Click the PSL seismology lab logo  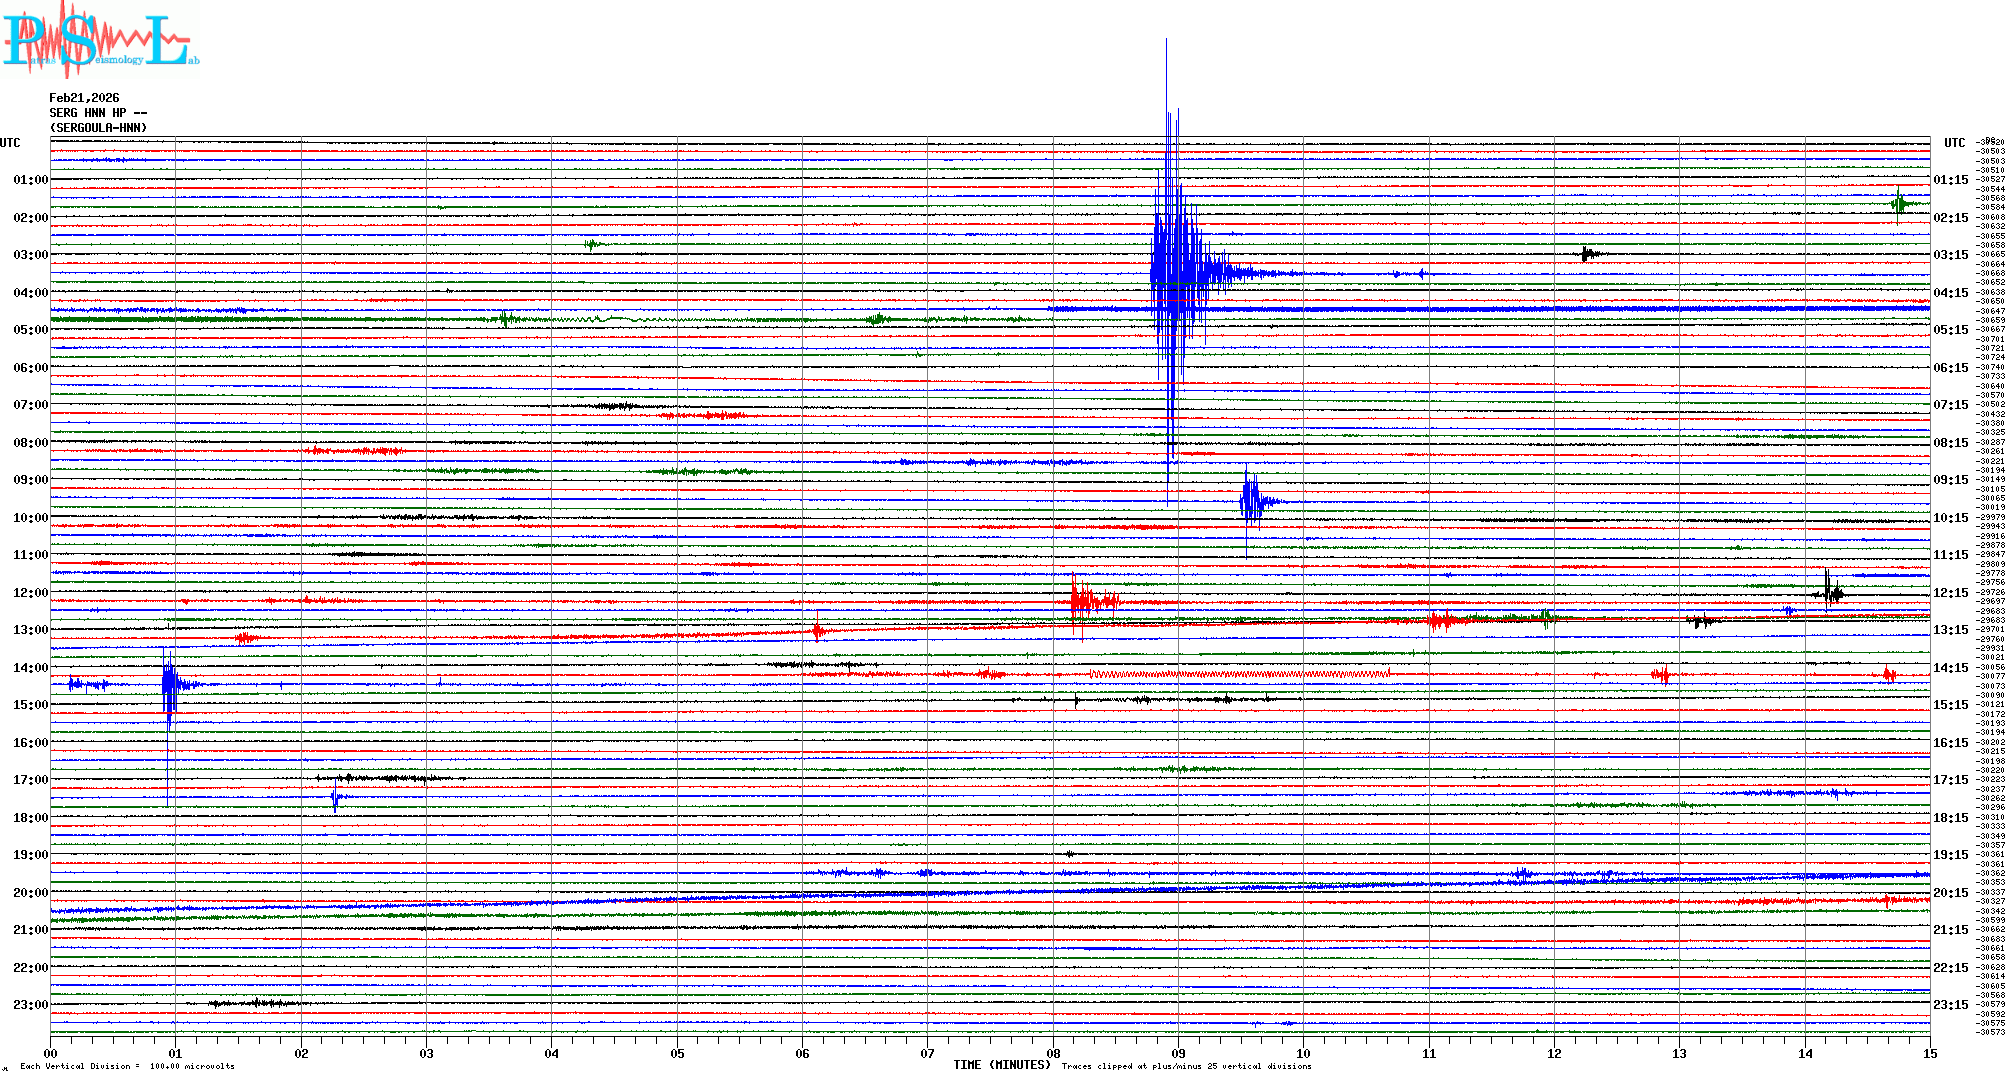(100, 40)
